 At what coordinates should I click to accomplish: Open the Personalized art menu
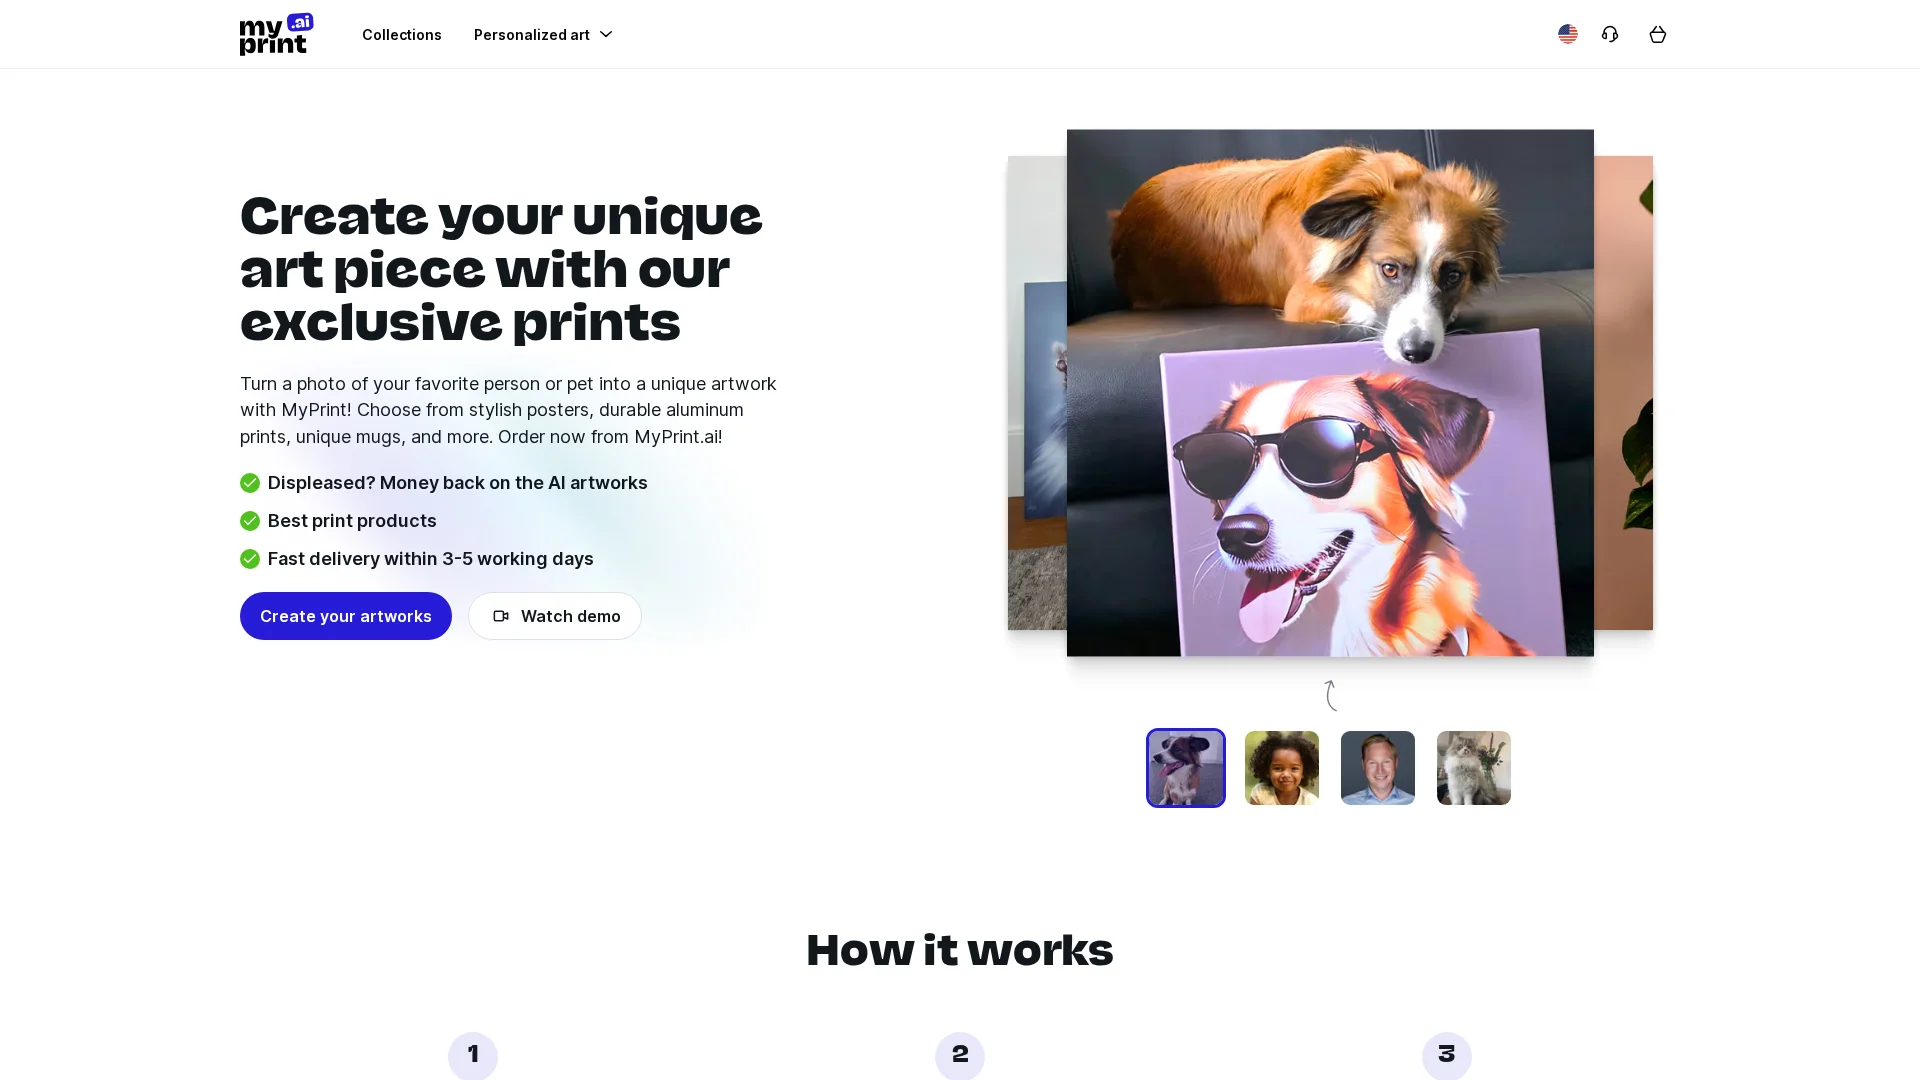point(531,34)
